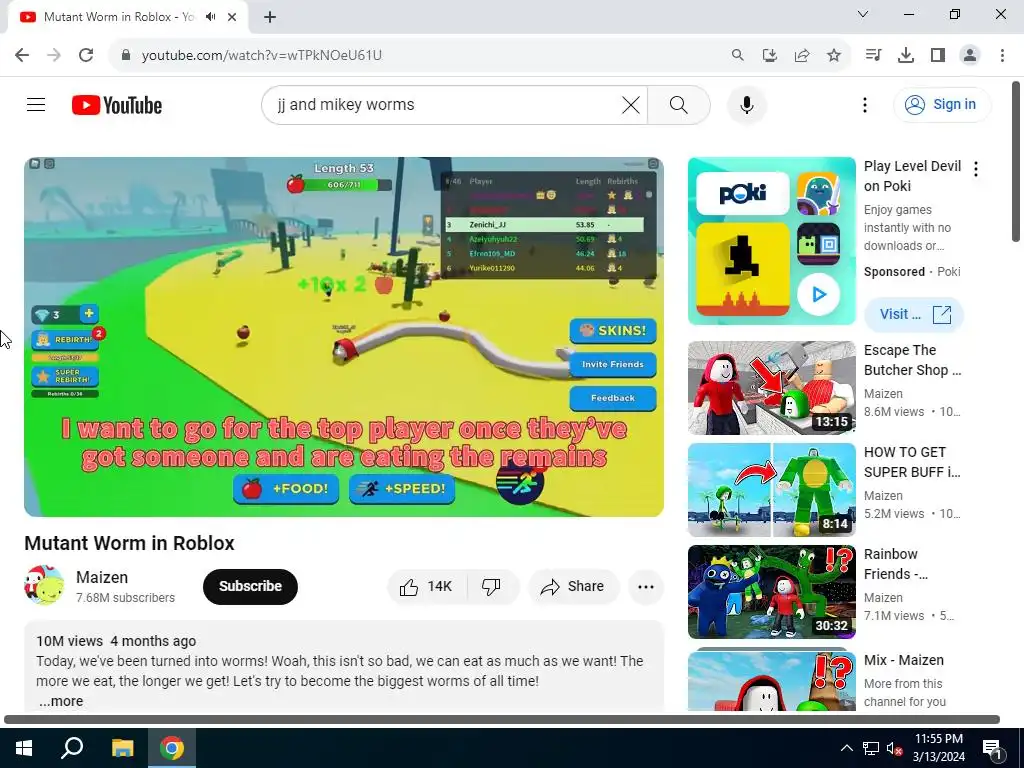Image resolution: width=1024 pixels, height=768 pixels.
Task: Click the URL address bar
Action: tap(418, 55)
